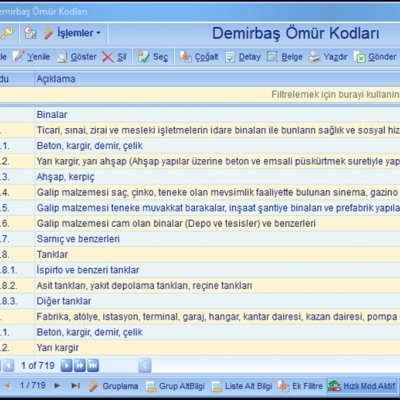Click the Çoğalt duplicate button

click(x=199, y=57)
